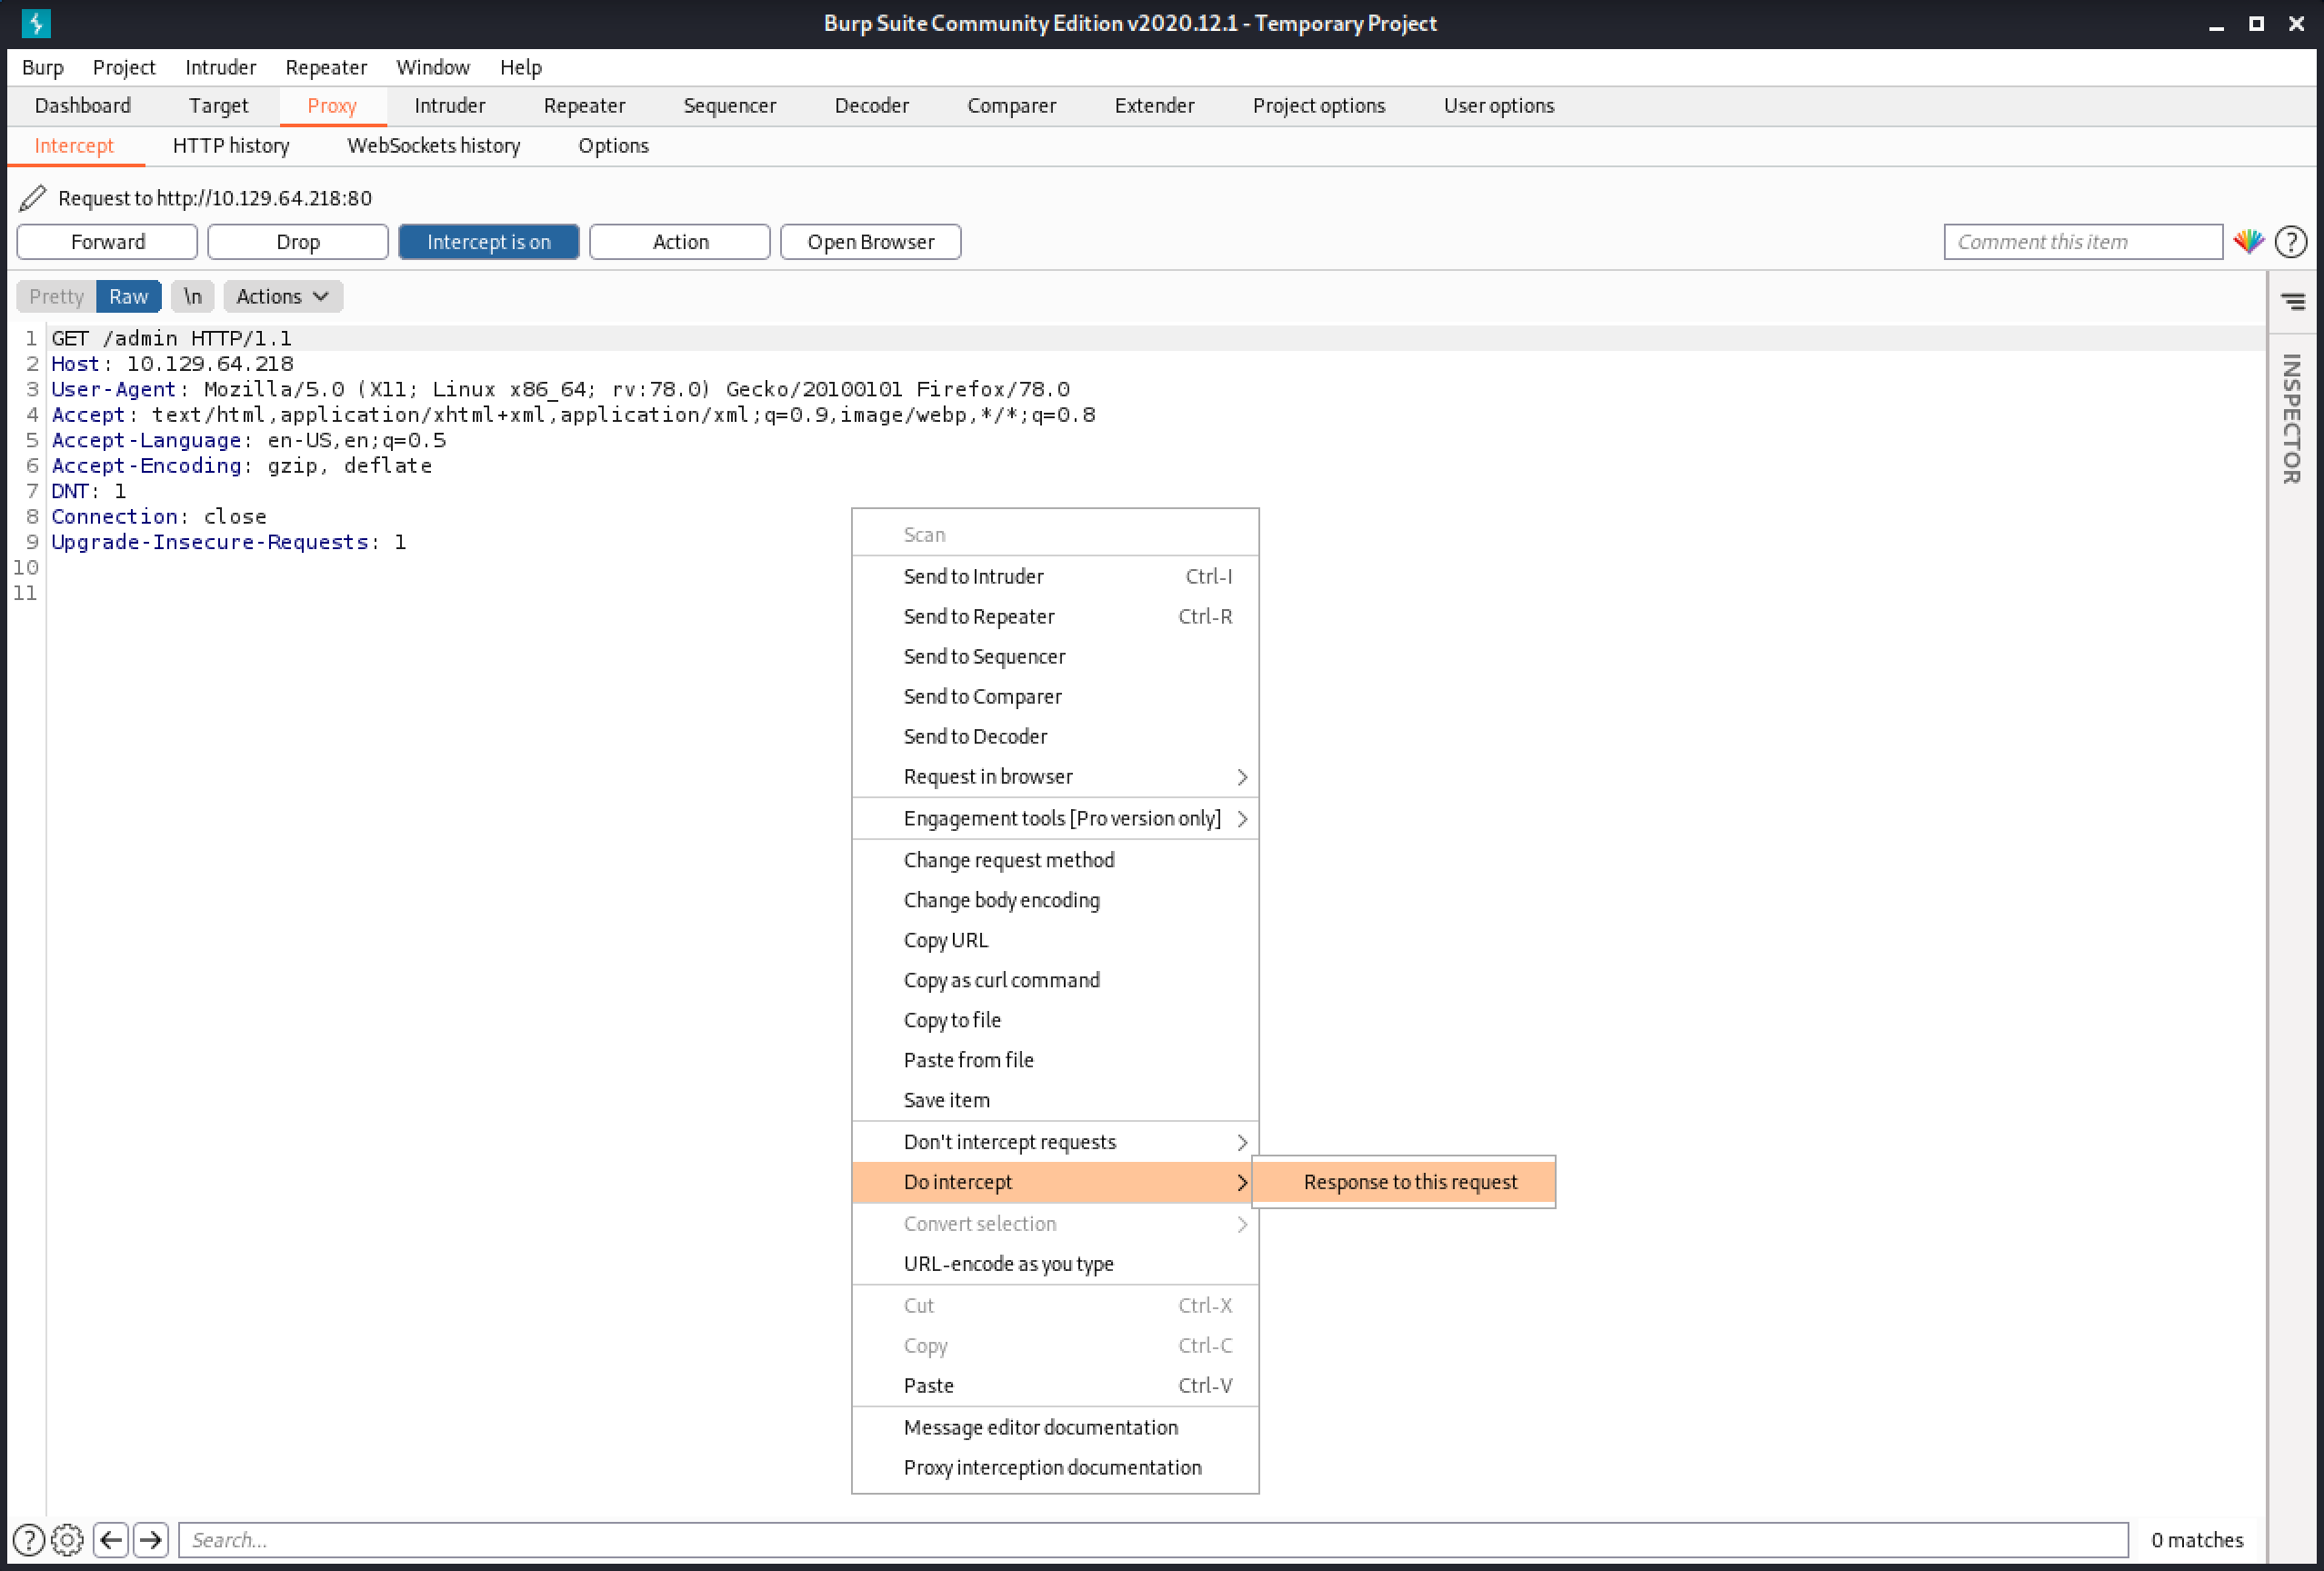
Task: Toggle the \n non-printable characters button
Action: [x=192, y=296]
